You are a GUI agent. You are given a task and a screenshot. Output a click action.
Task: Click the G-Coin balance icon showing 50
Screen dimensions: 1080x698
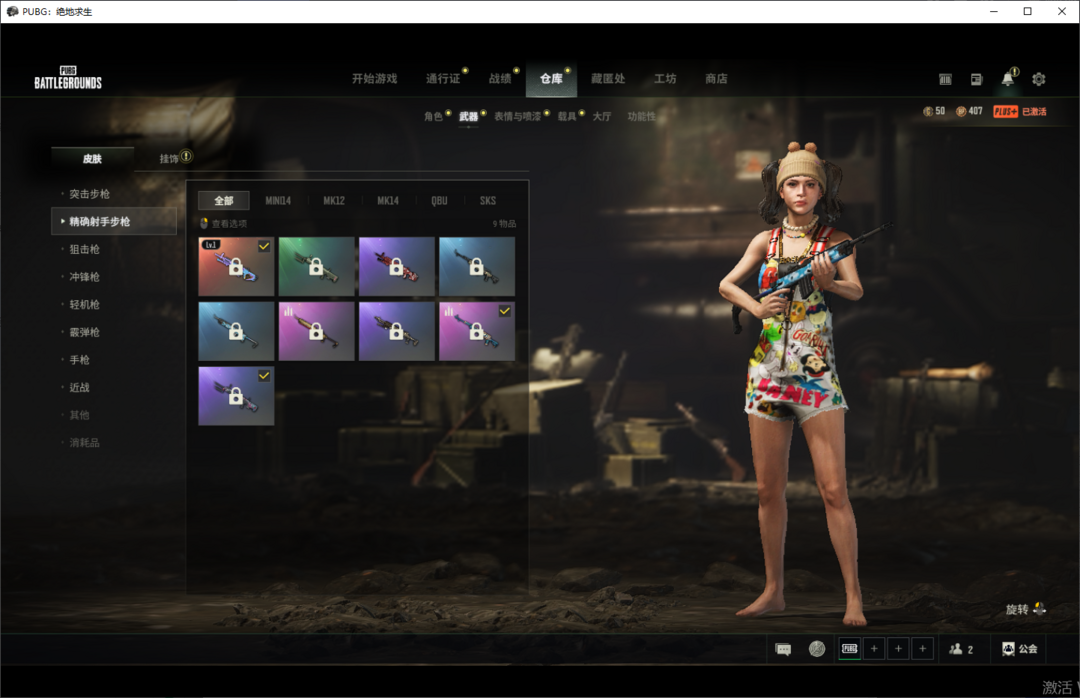pos(928,112)
